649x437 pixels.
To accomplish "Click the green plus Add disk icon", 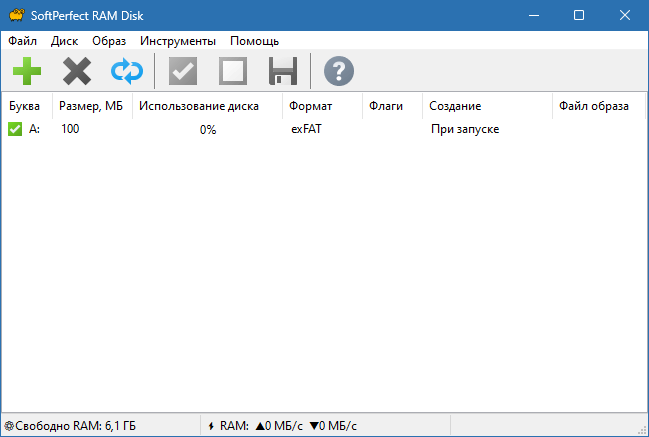I will click(27, 71).
